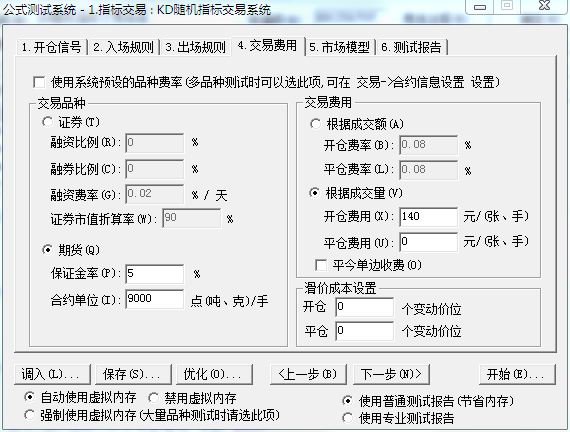Click the disabled 融资比例(R) field

coord(154,143)
